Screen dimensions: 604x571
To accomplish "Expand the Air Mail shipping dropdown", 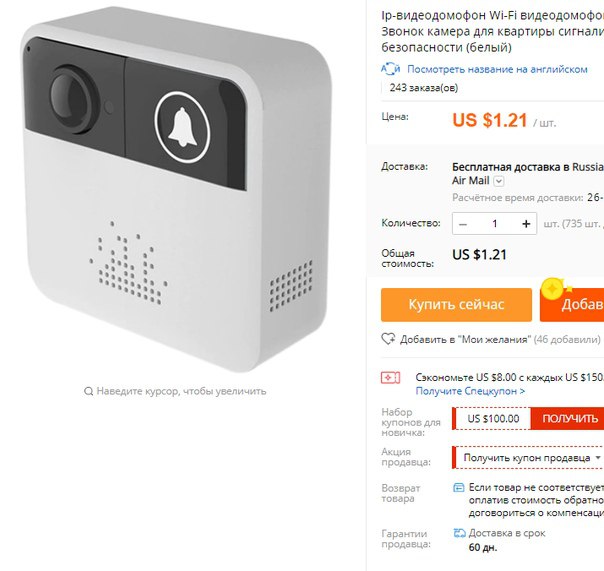I will point(498,181).
